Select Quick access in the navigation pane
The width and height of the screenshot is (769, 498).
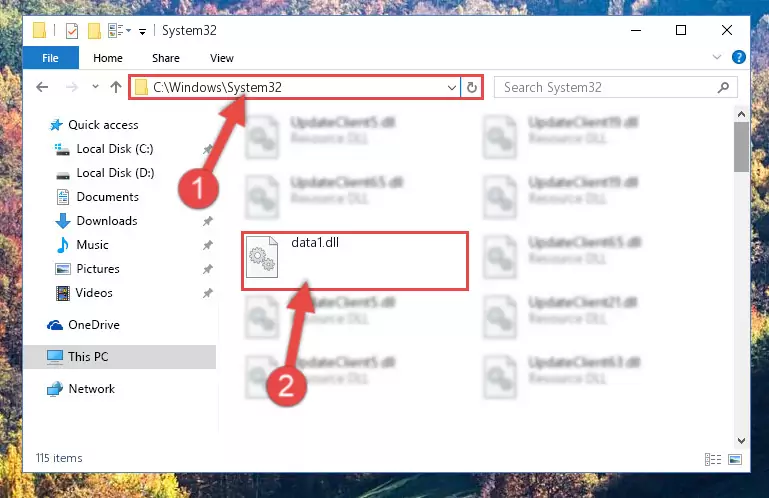[103, 125]
